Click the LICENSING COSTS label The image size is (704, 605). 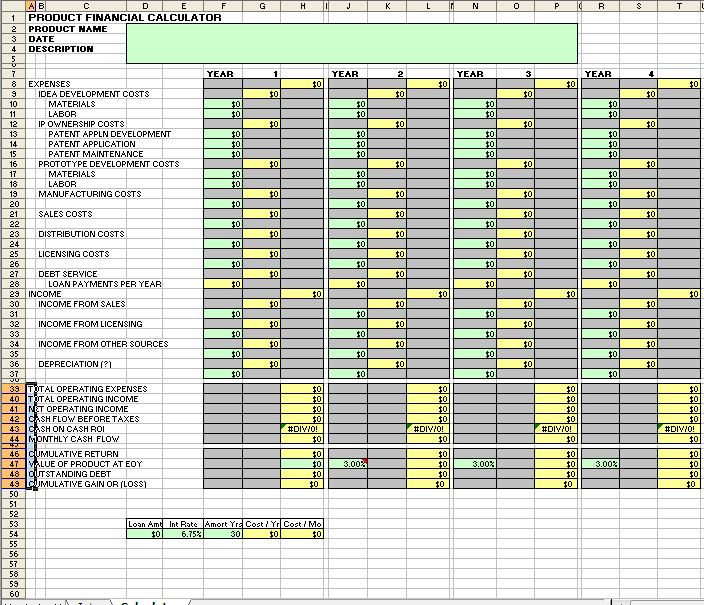(x=74, y=254)
